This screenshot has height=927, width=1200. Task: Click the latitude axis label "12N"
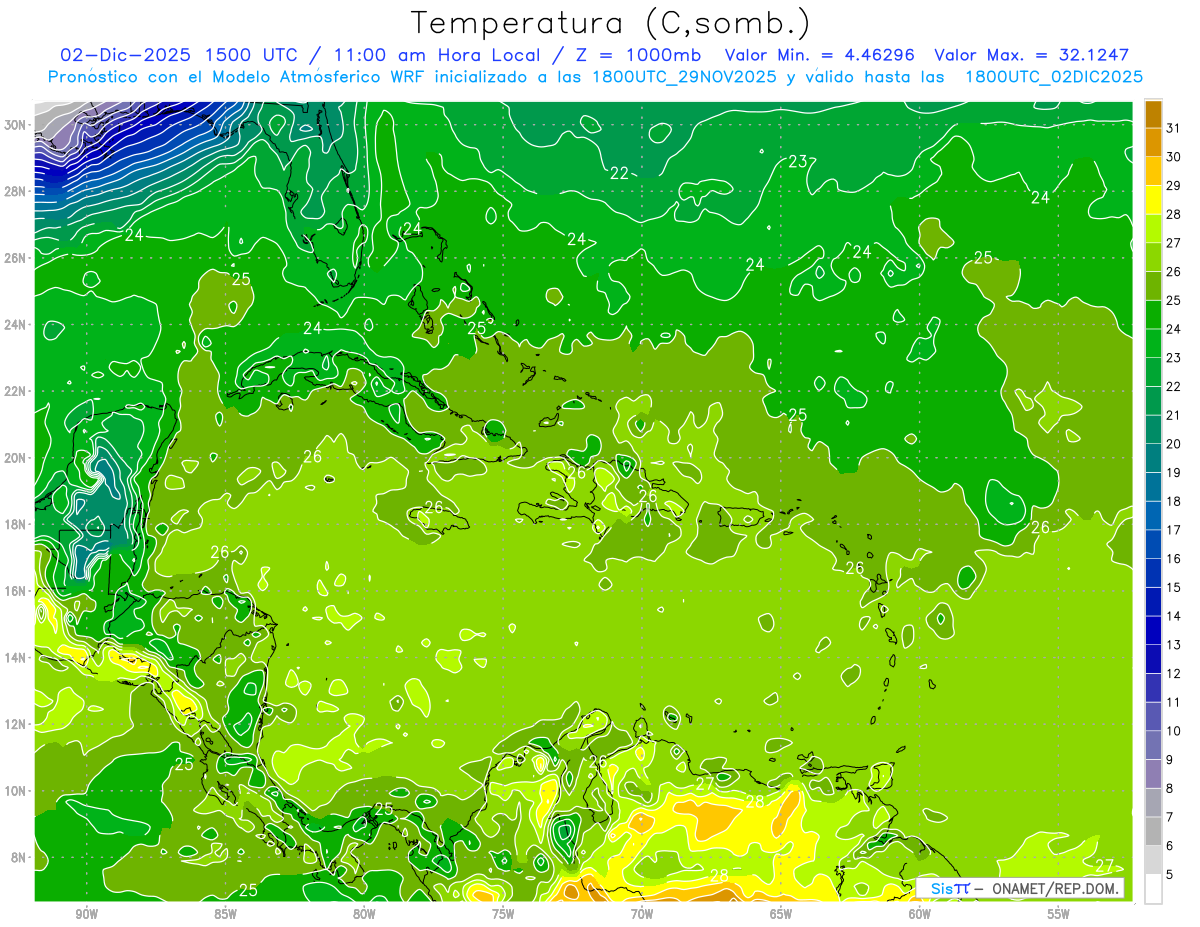(x=17, y=724)
